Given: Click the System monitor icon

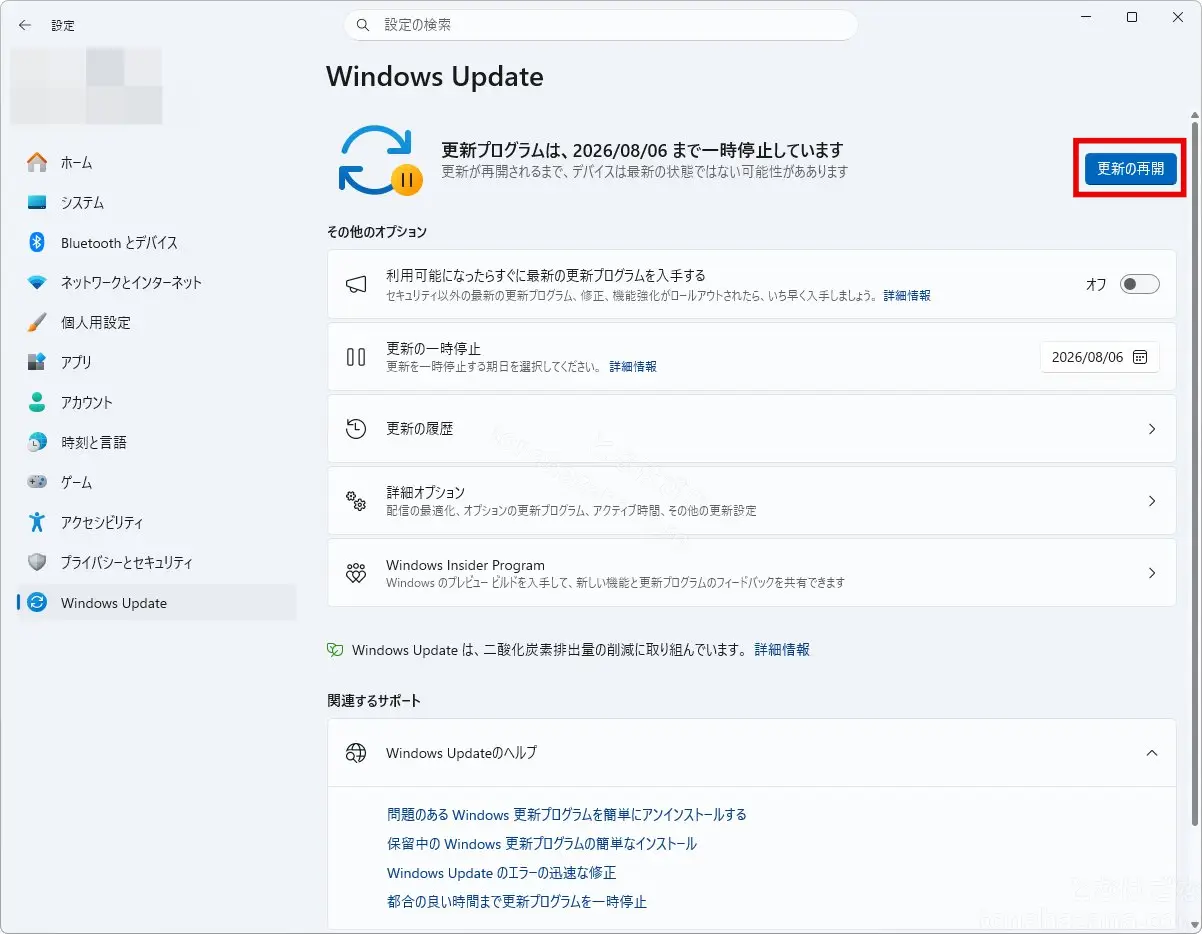Looking at the screenshot, I should (37, 202).
